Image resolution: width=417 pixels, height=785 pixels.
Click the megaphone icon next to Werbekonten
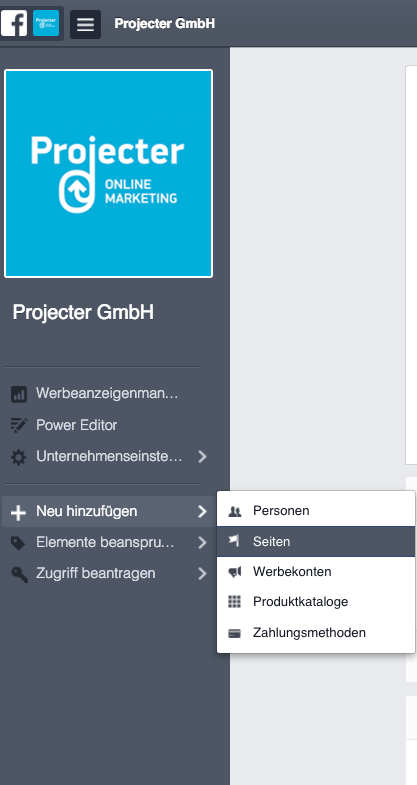(x=235, y=572)
